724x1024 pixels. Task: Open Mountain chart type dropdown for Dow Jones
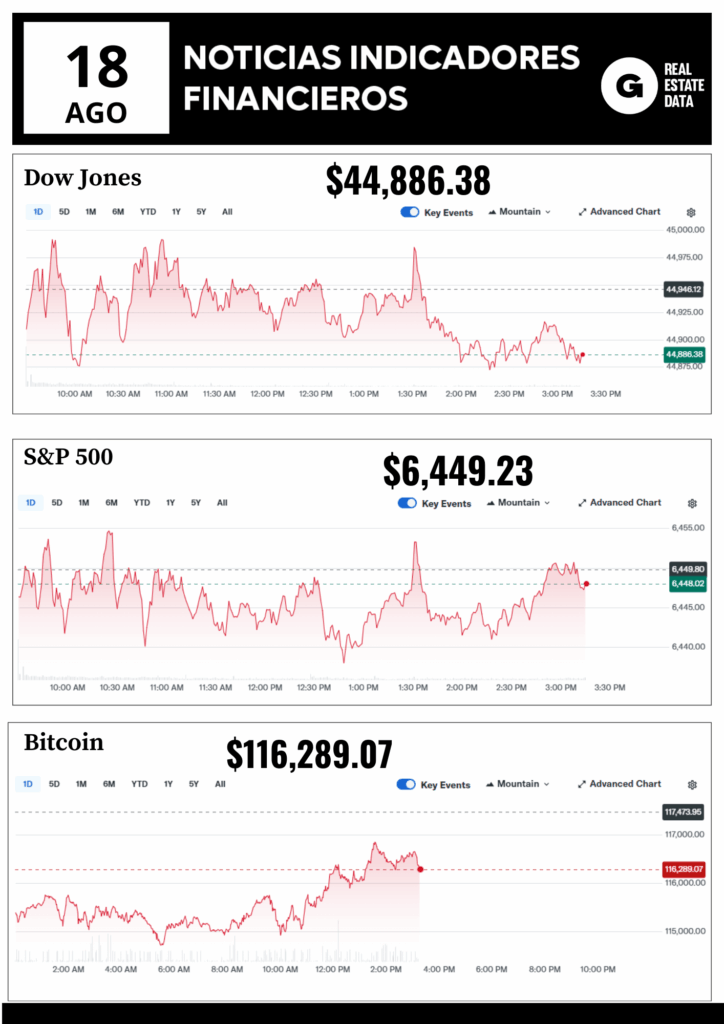coord(519,212)
